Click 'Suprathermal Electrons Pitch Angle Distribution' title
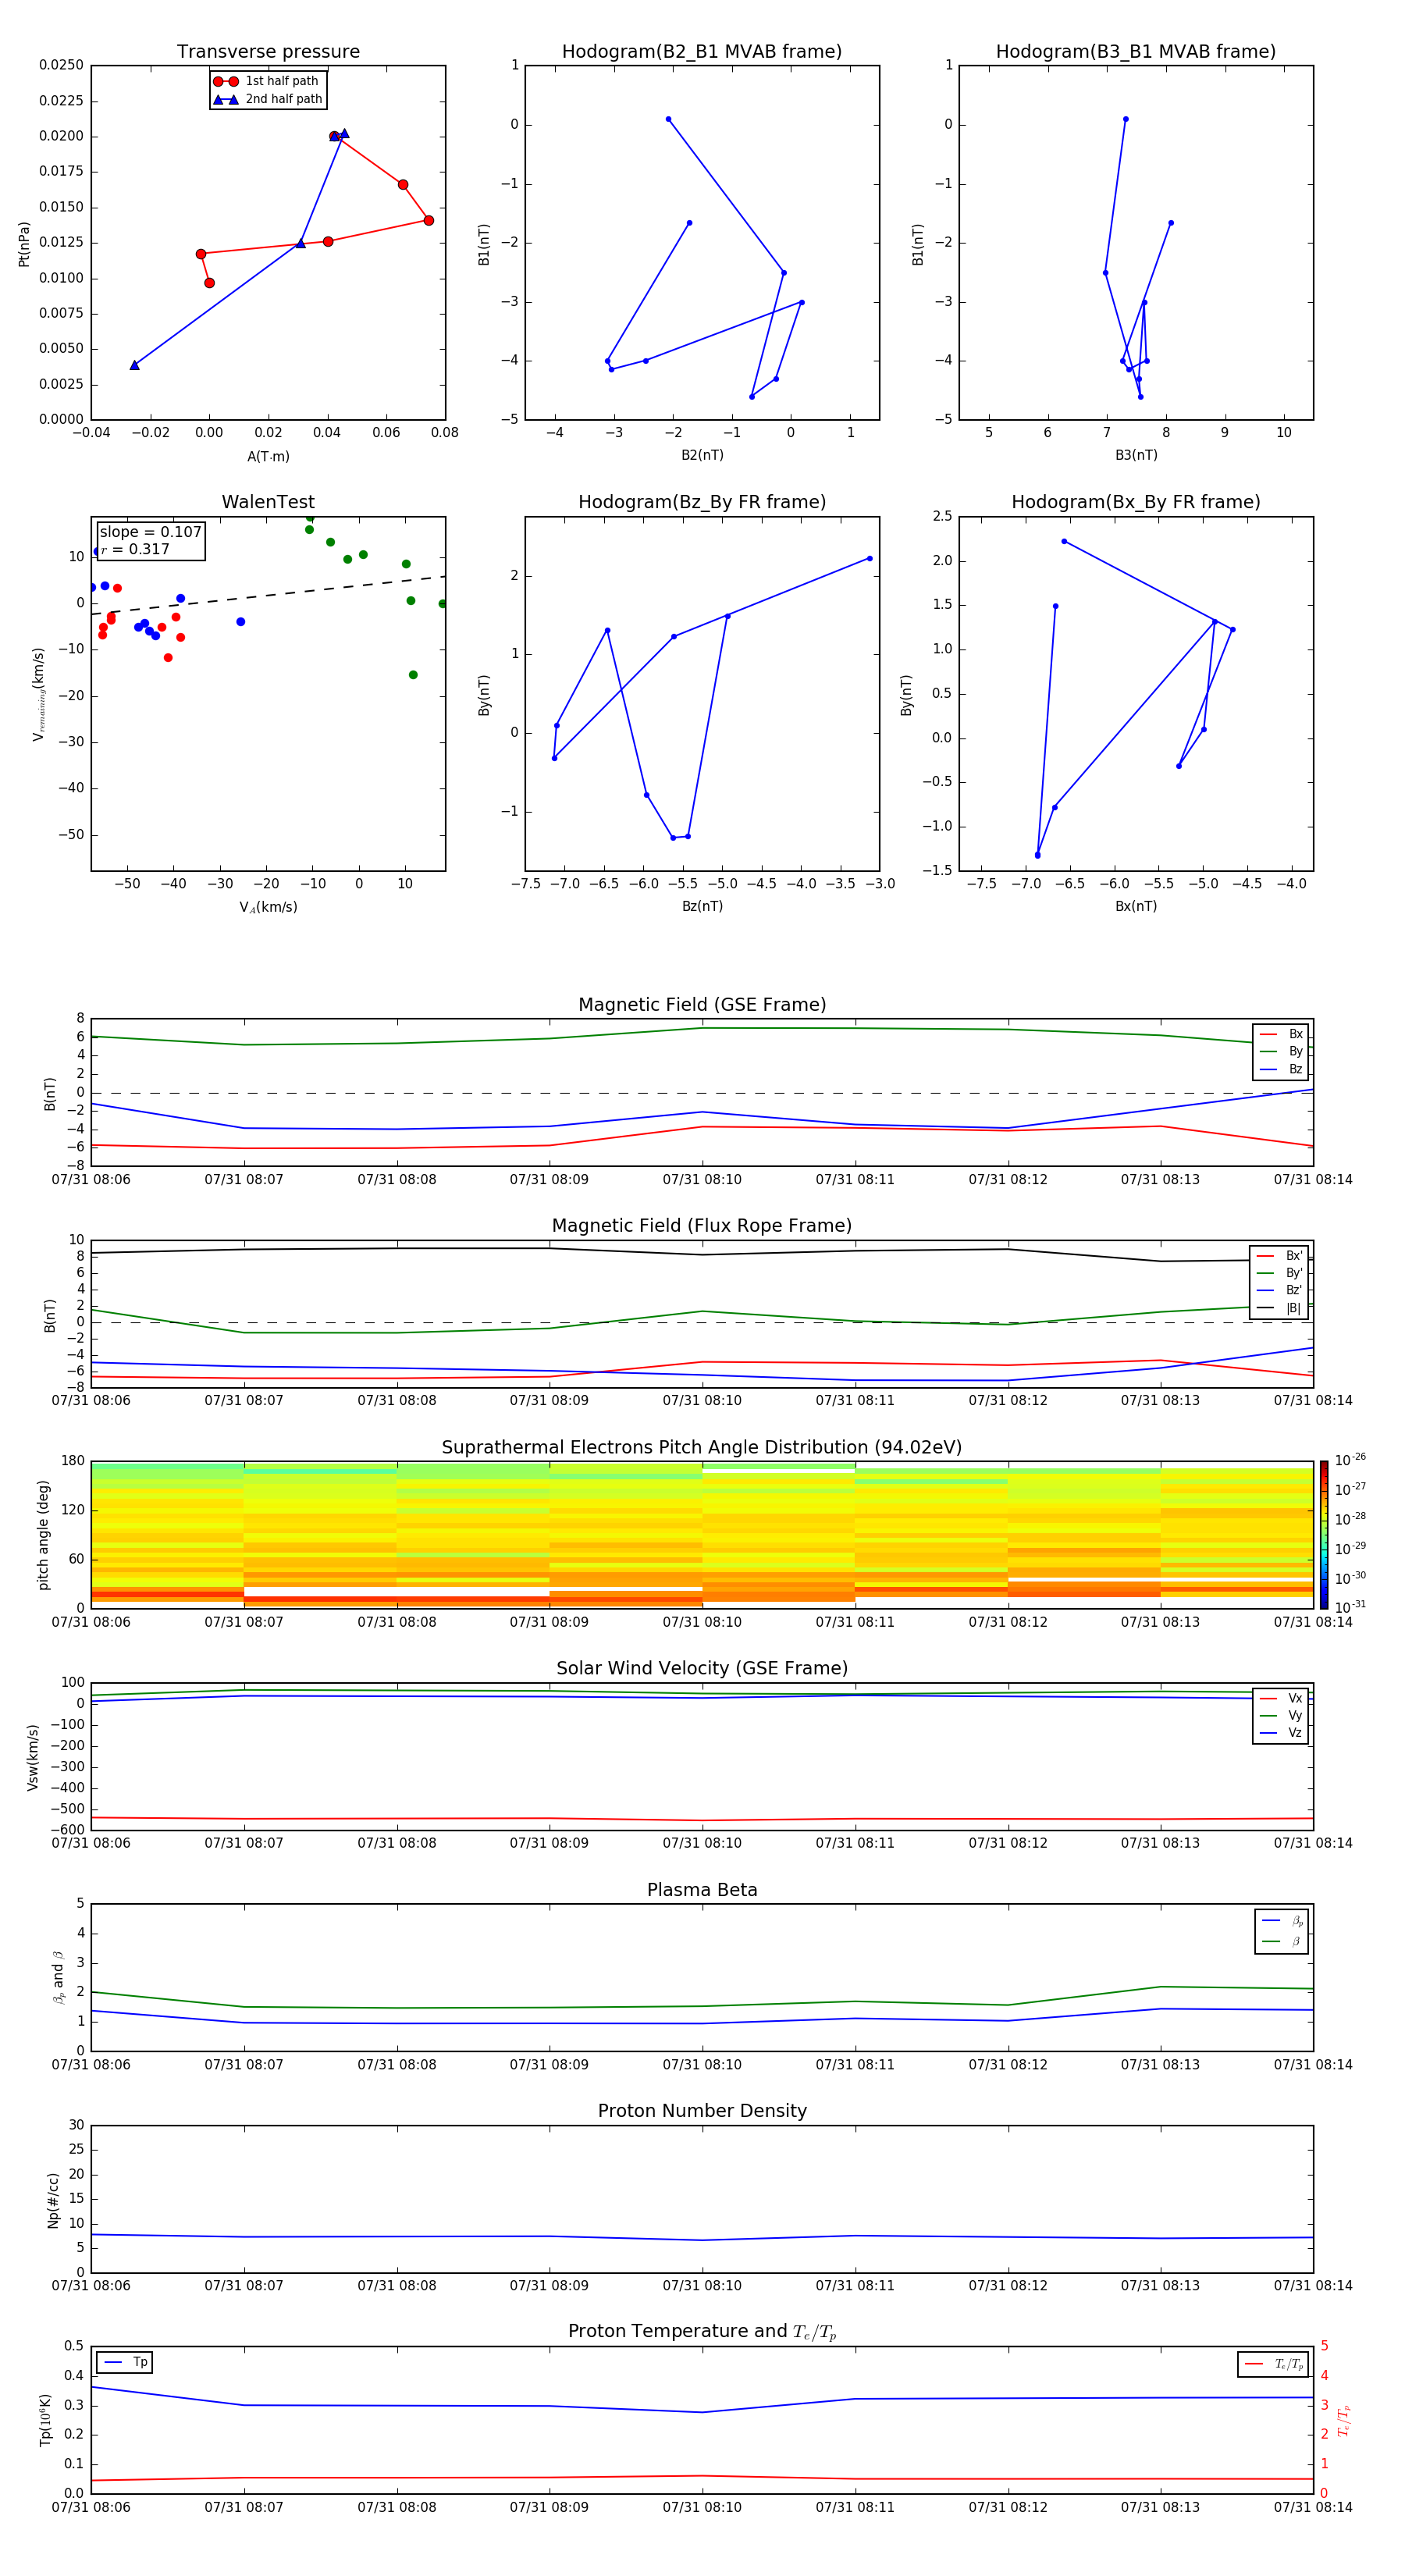 coord(702,1448)
